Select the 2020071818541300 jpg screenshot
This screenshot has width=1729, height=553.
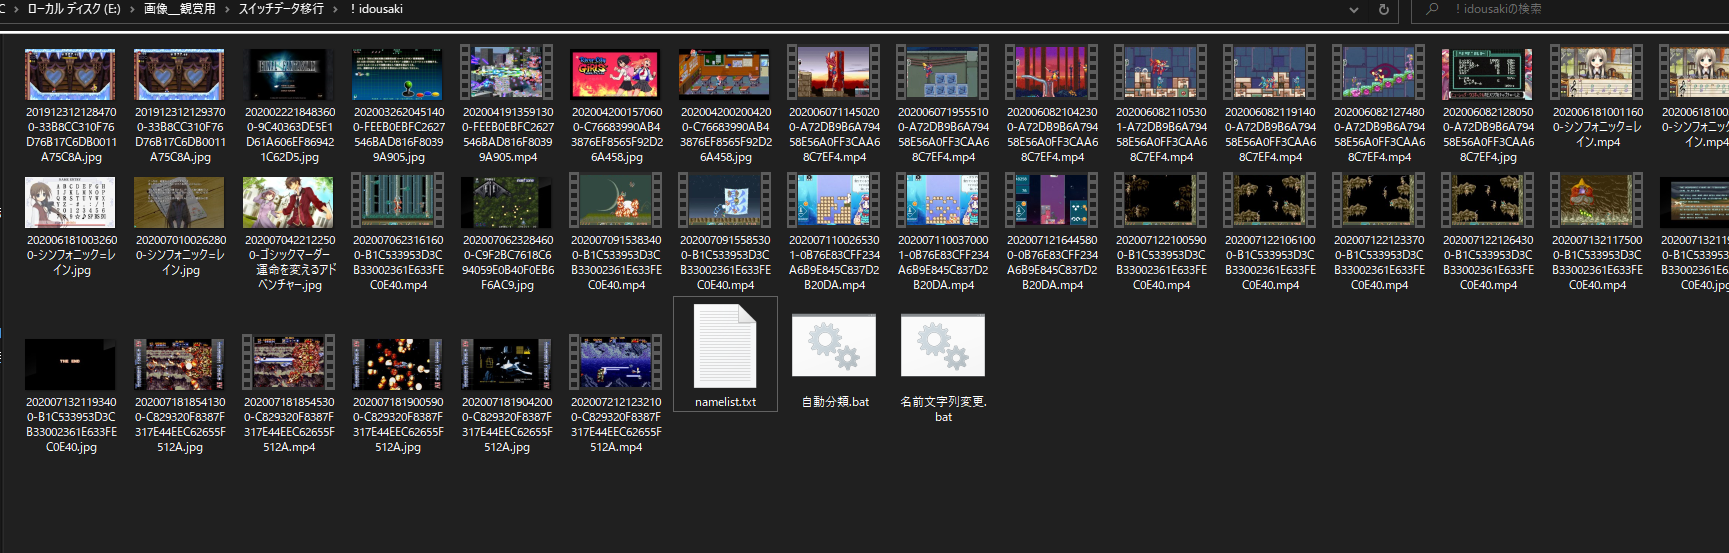(180, 364)
